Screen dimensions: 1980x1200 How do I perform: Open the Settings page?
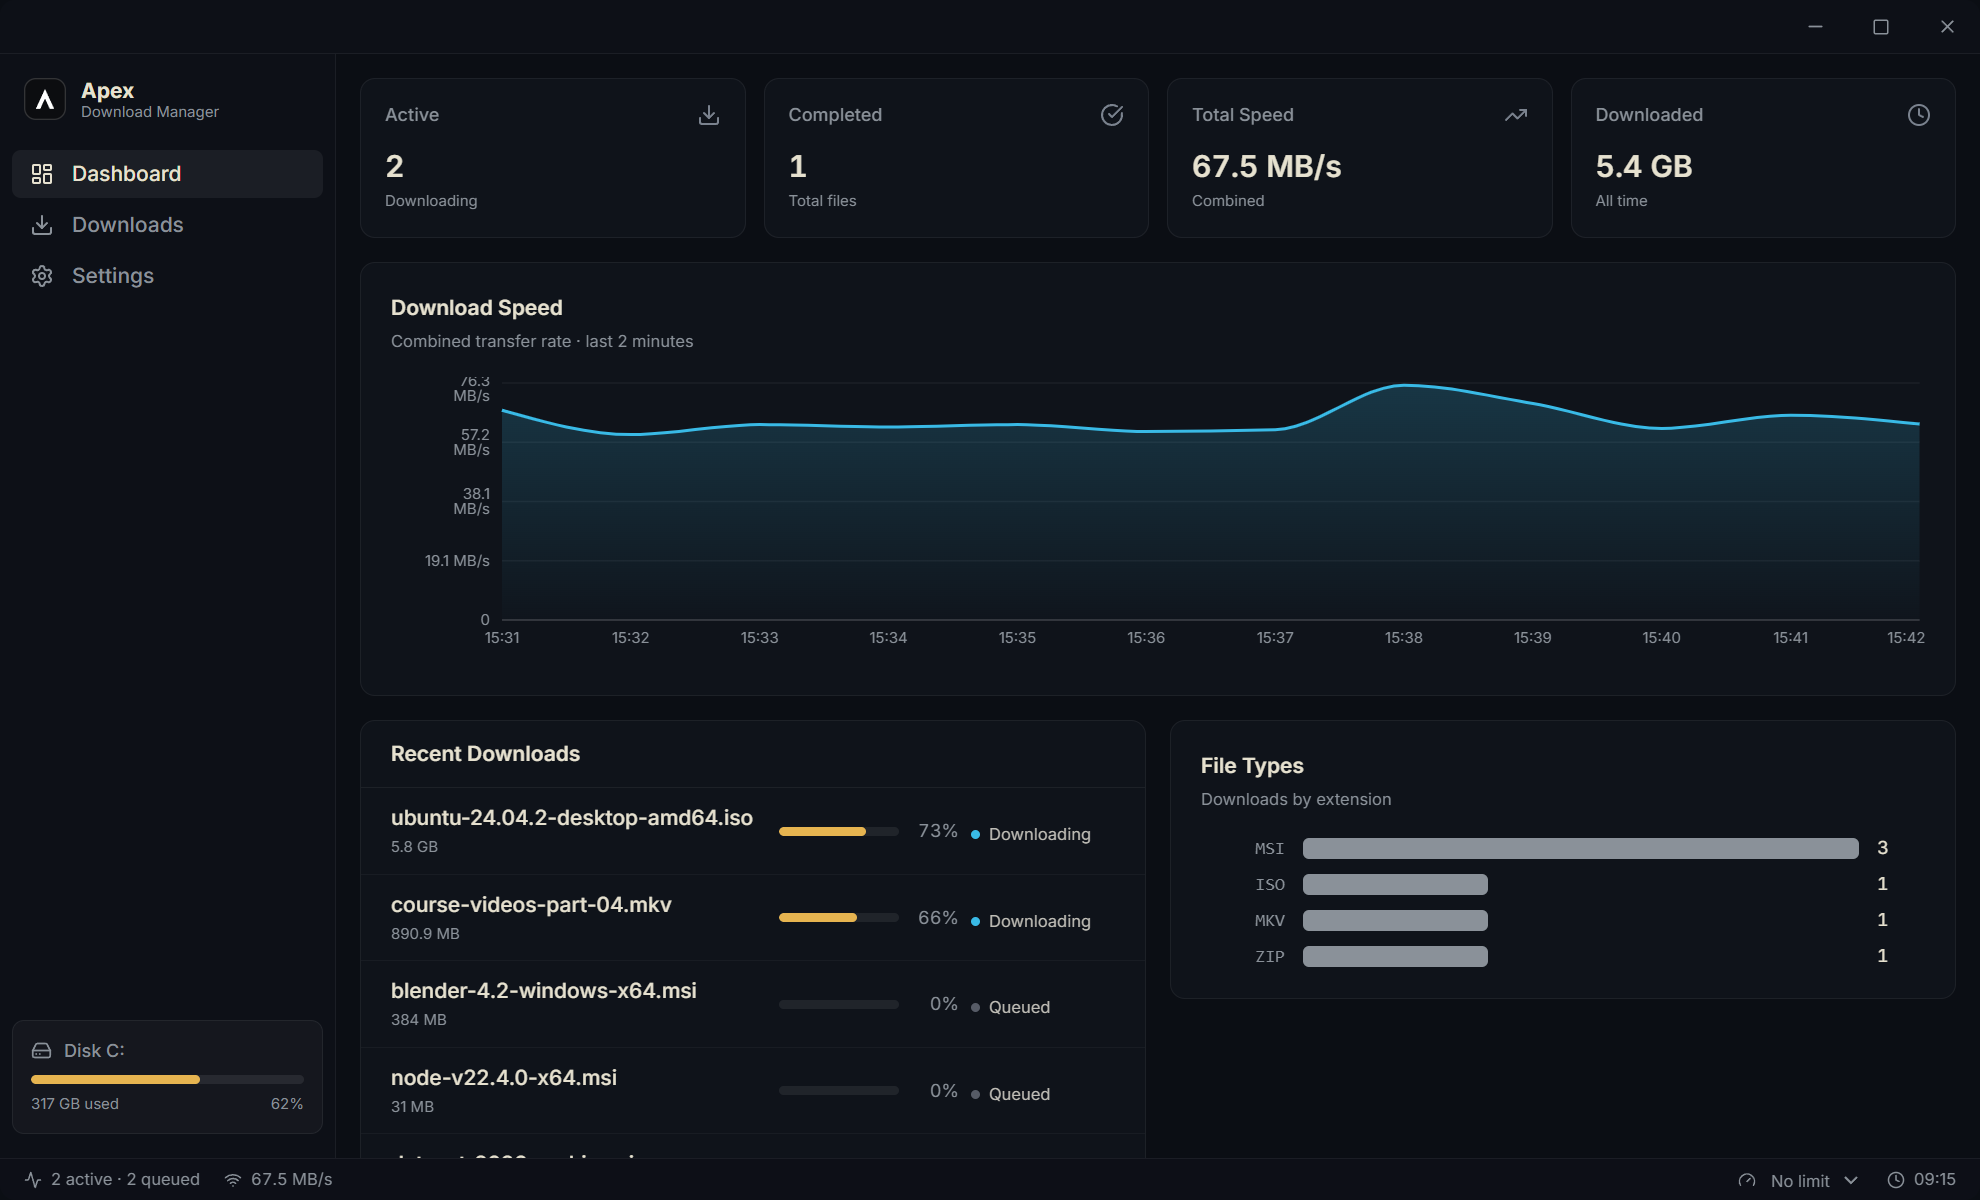[167, 276]
